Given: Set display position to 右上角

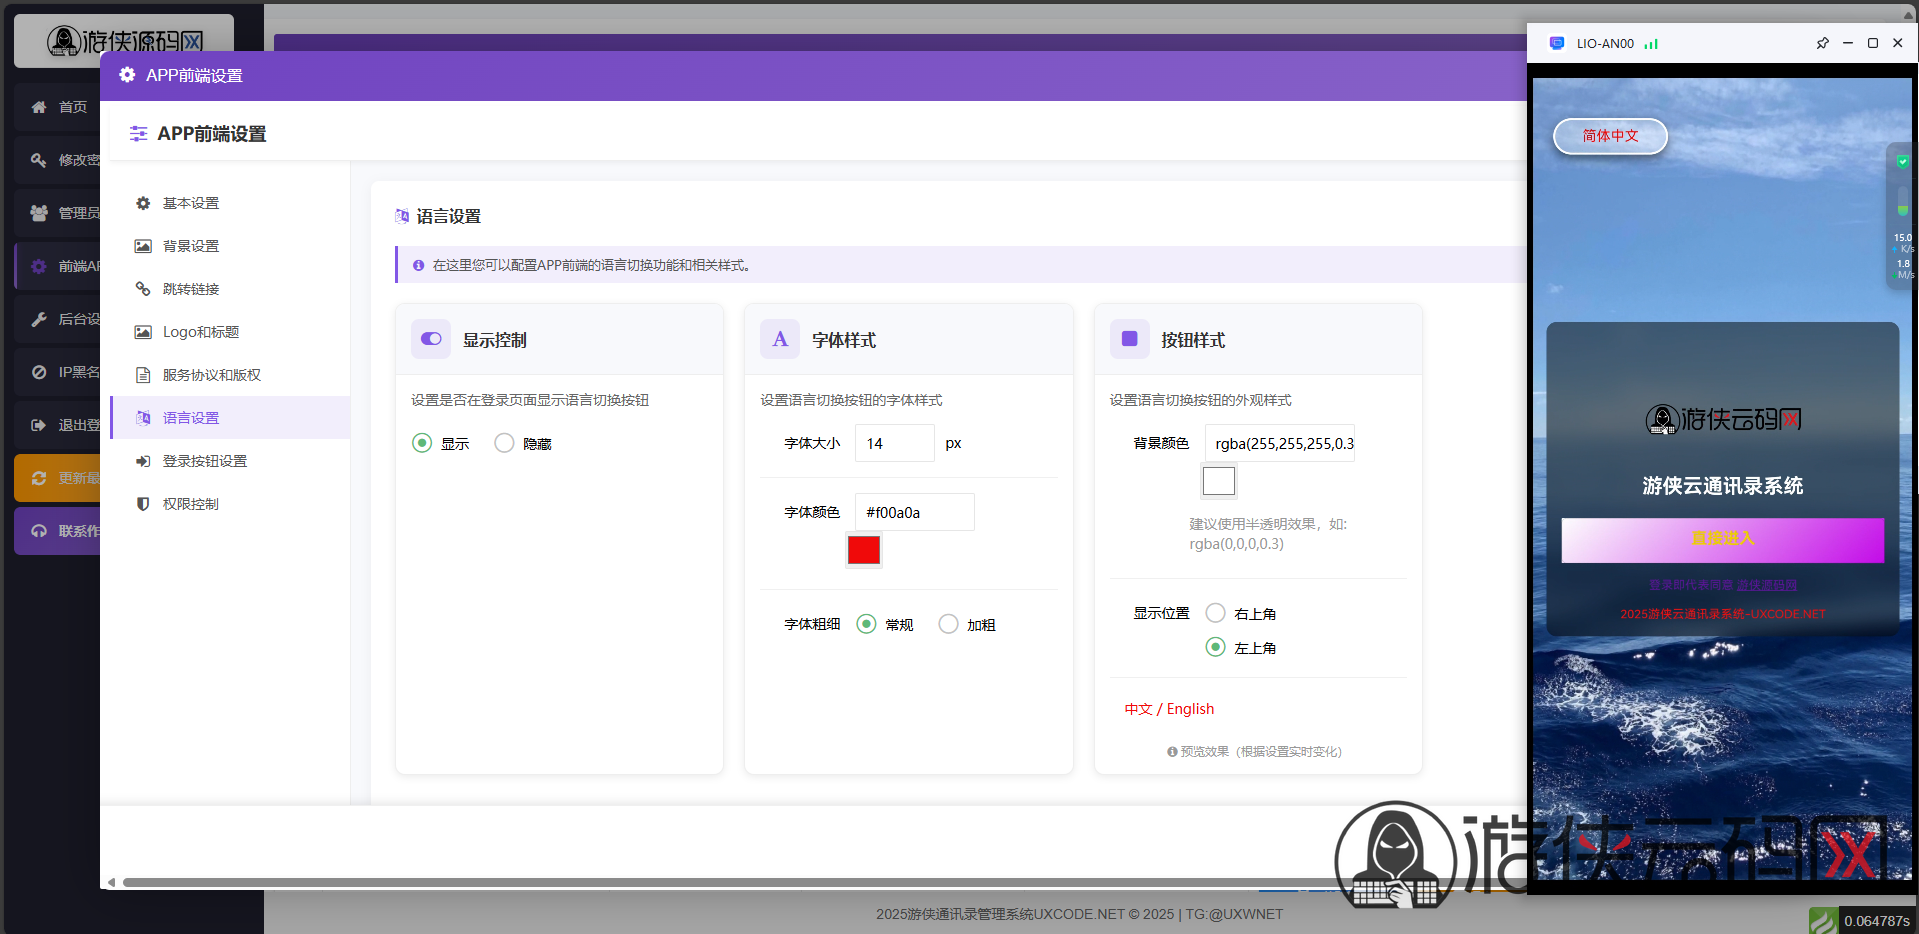Looking at the screenshot, I should pyautogui.click(x=1215, y=613).
